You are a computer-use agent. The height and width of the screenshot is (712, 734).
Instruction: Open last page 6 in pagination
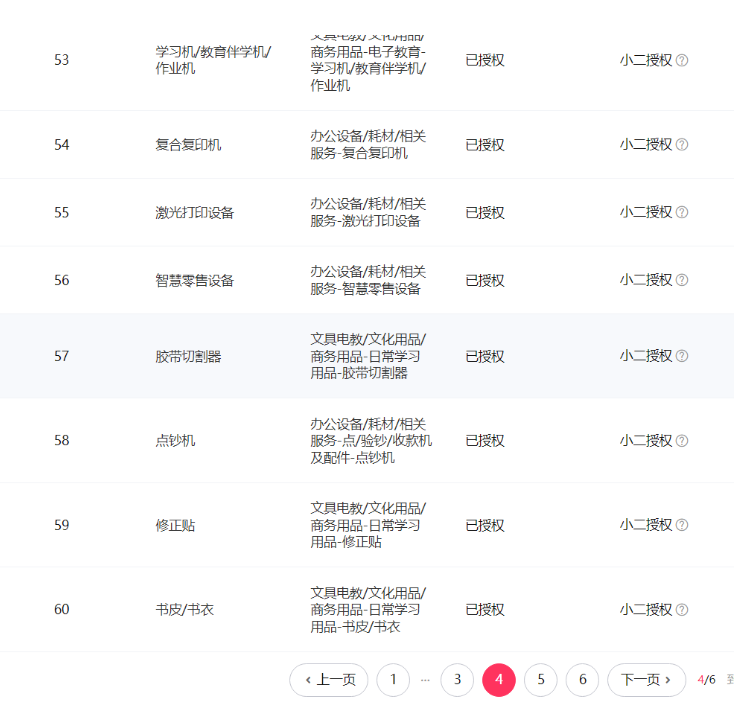coord(582,680)
